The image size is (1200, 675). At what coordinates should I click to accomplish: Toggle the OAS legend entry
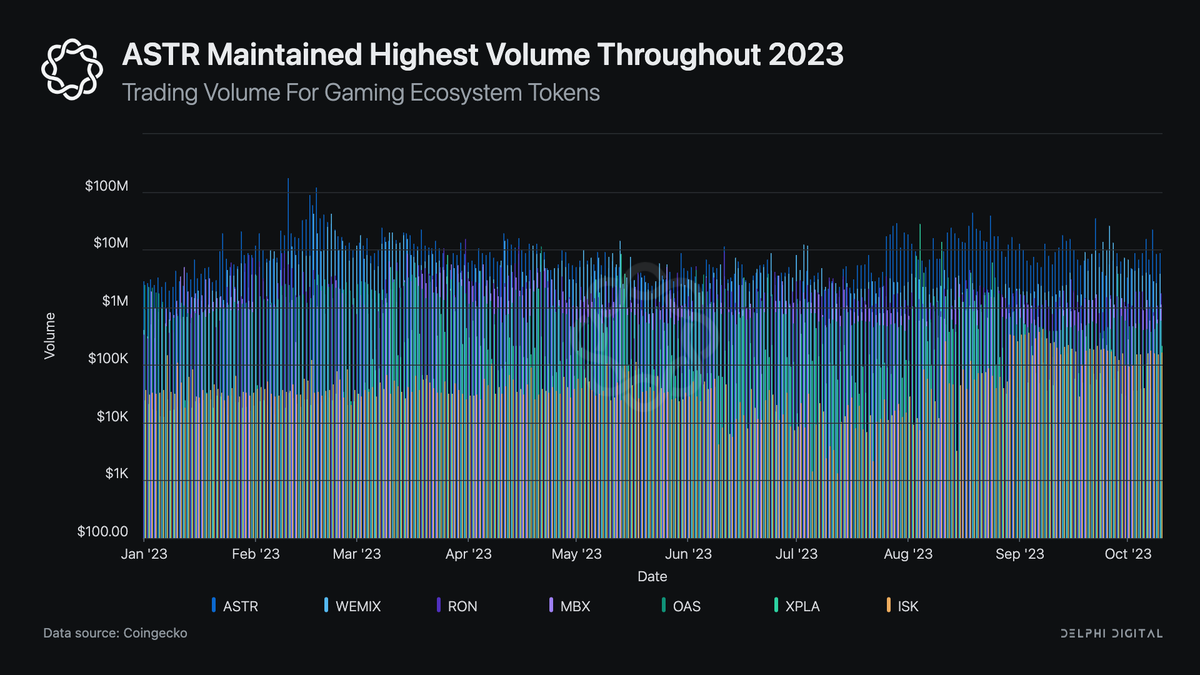(x=681, y=606)
